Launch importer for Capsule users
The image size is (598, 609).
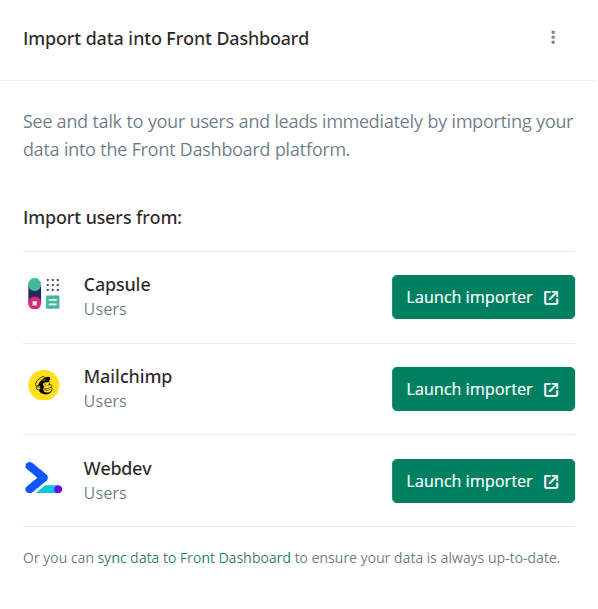[x=483, y=297]
